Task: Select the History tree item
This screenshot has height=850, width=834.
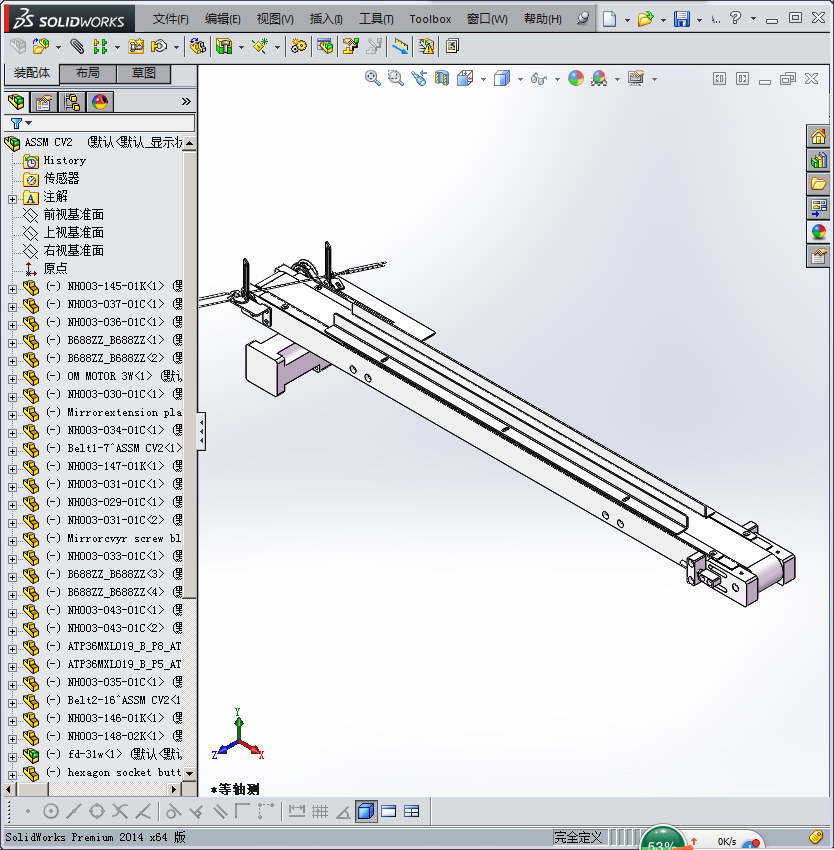Action: click(x=65, y=160)
